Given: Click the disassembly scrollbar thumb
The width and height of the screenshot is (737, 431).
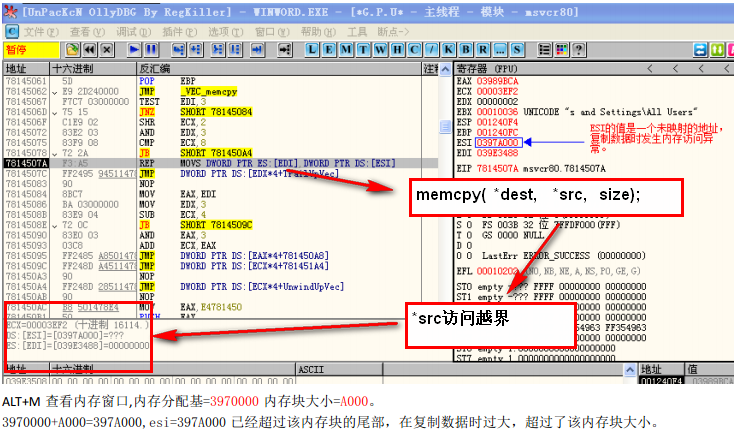Looking at the screenshot, I should [x=445, y=127].
